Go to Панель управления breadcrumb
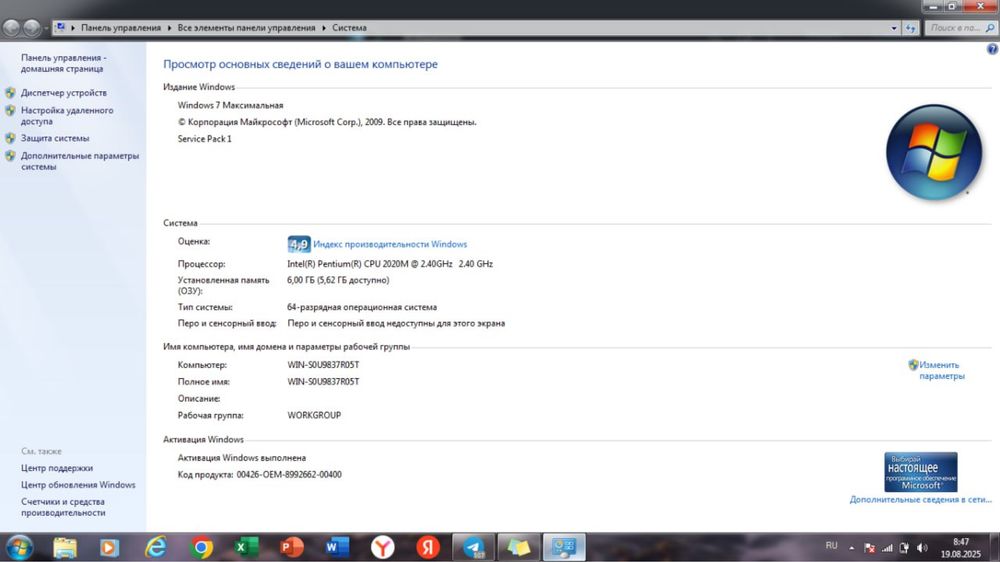 (121, 28)
